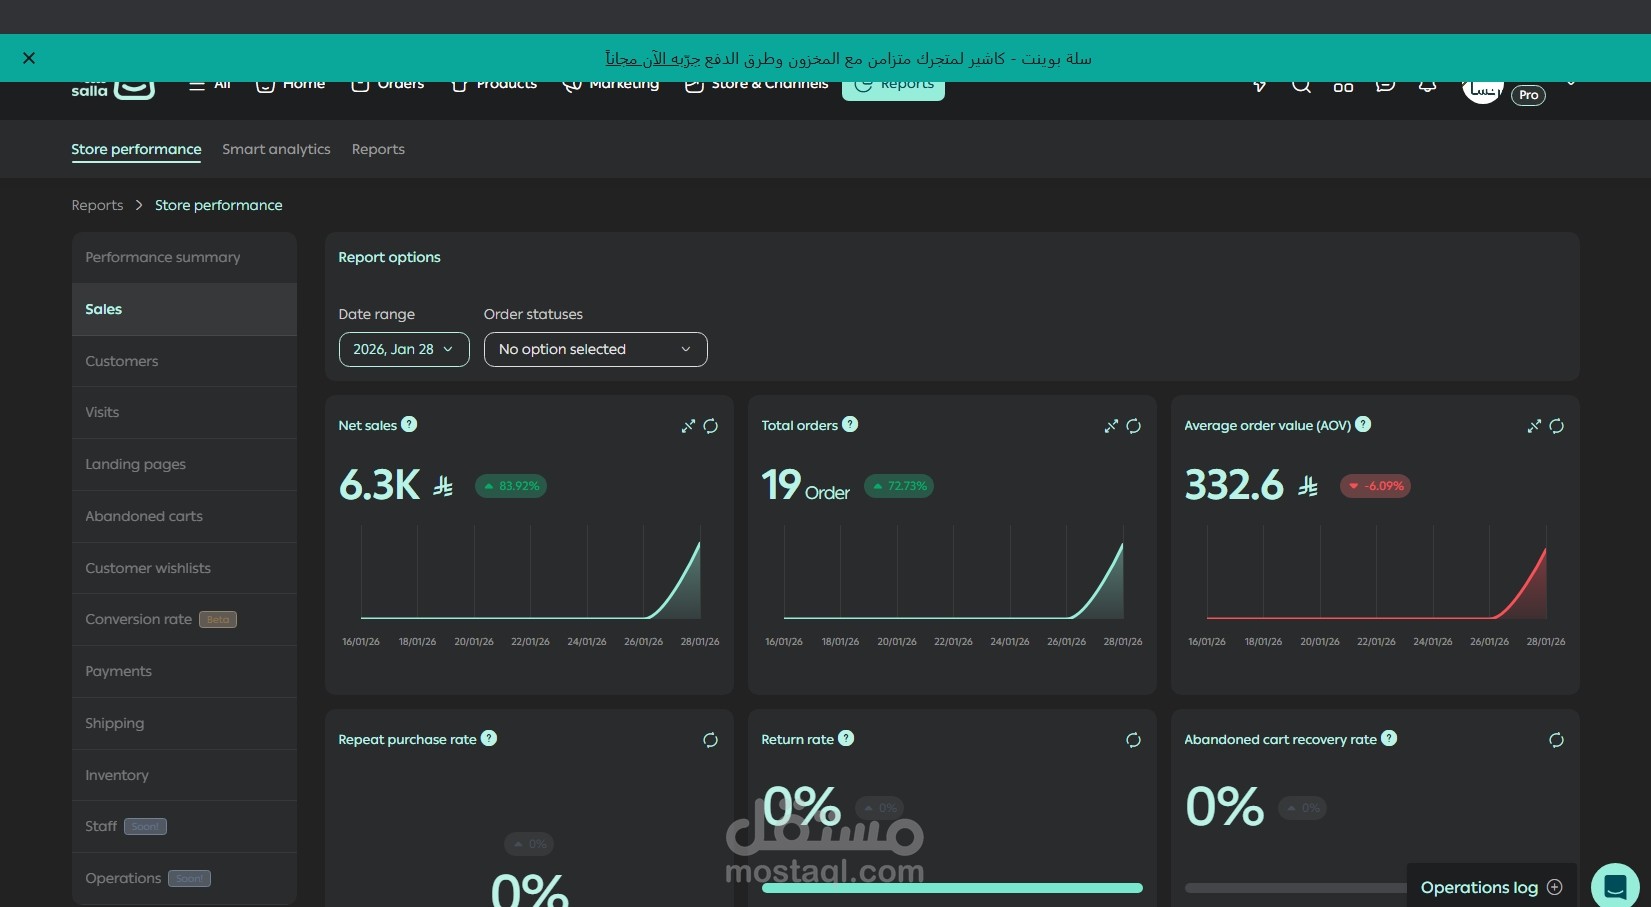1651x907 pixels.
Task: Open Return rate help icon
Action: click(846, 738)
